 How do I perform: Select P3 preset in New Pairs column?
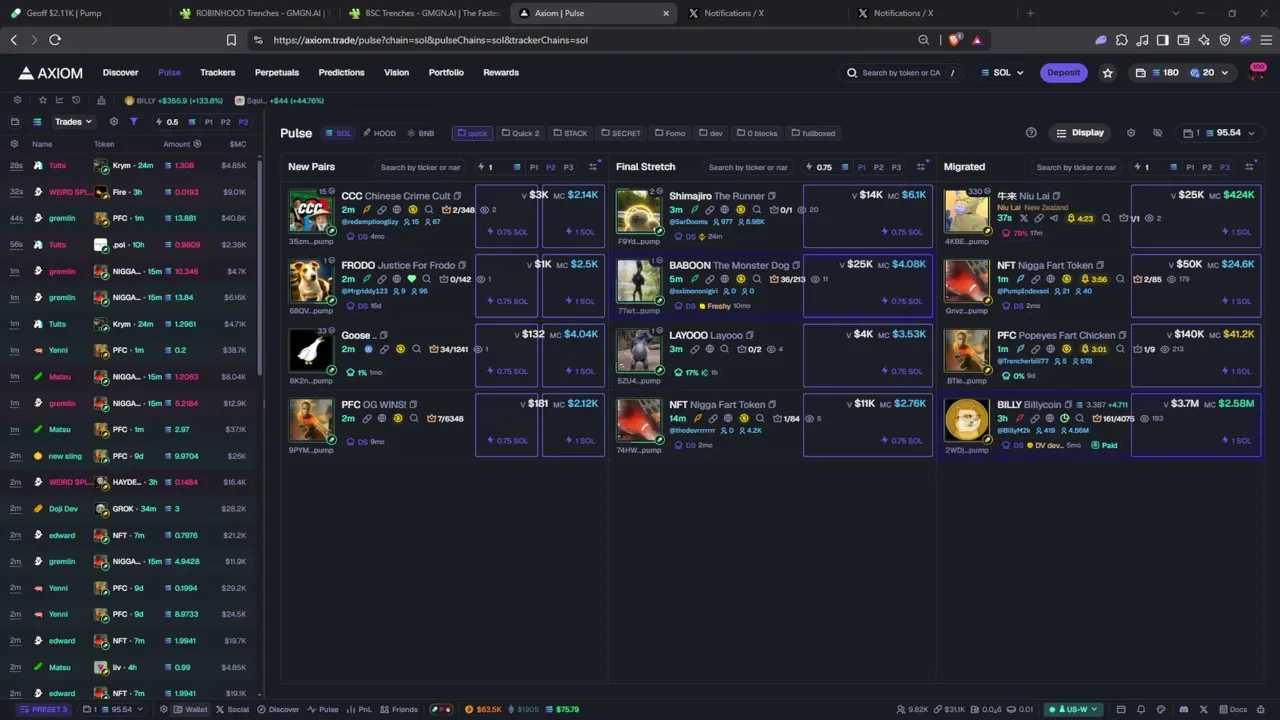568,167
